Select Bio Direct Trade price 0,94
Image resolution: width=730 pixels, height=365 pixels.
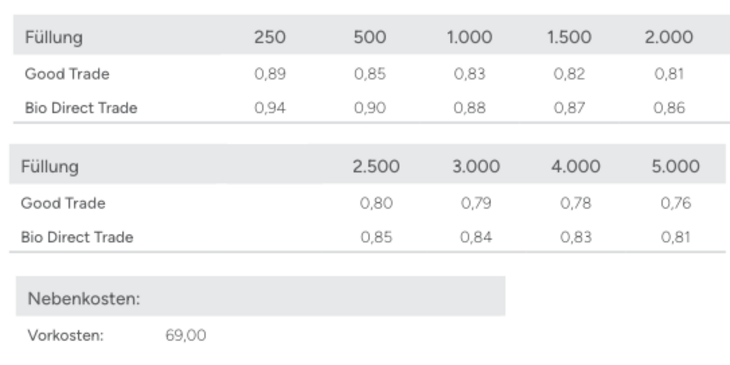pos(270,108)
